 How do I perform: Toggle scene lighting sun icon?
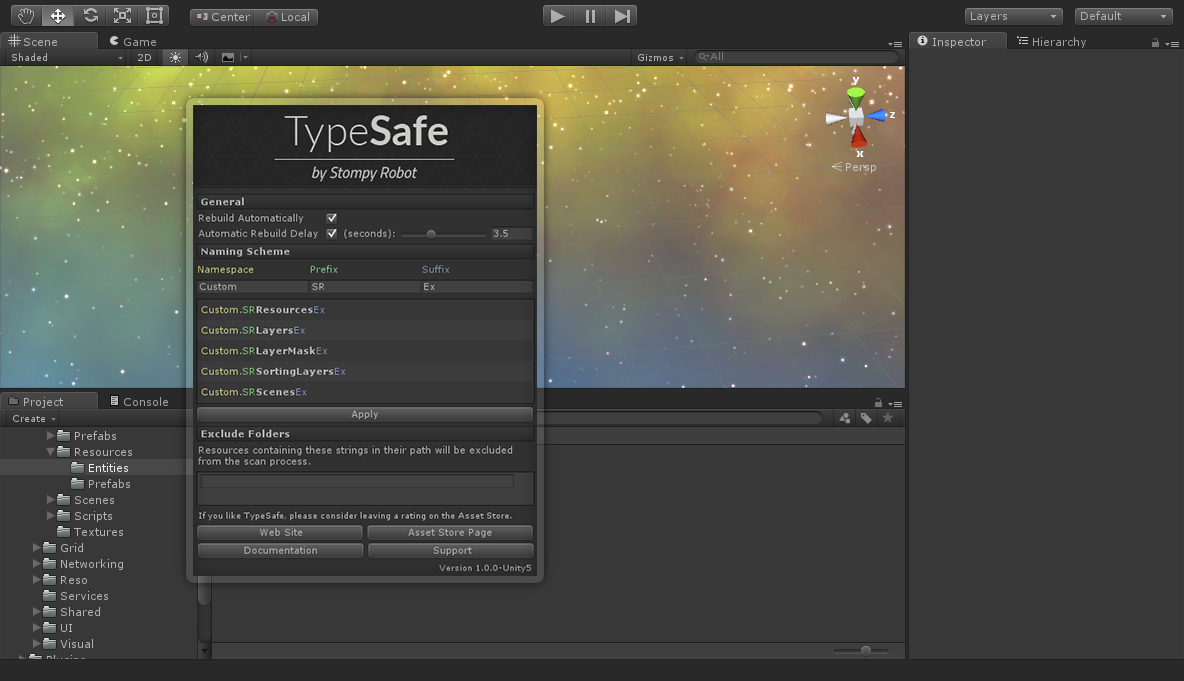pos(175,57)
